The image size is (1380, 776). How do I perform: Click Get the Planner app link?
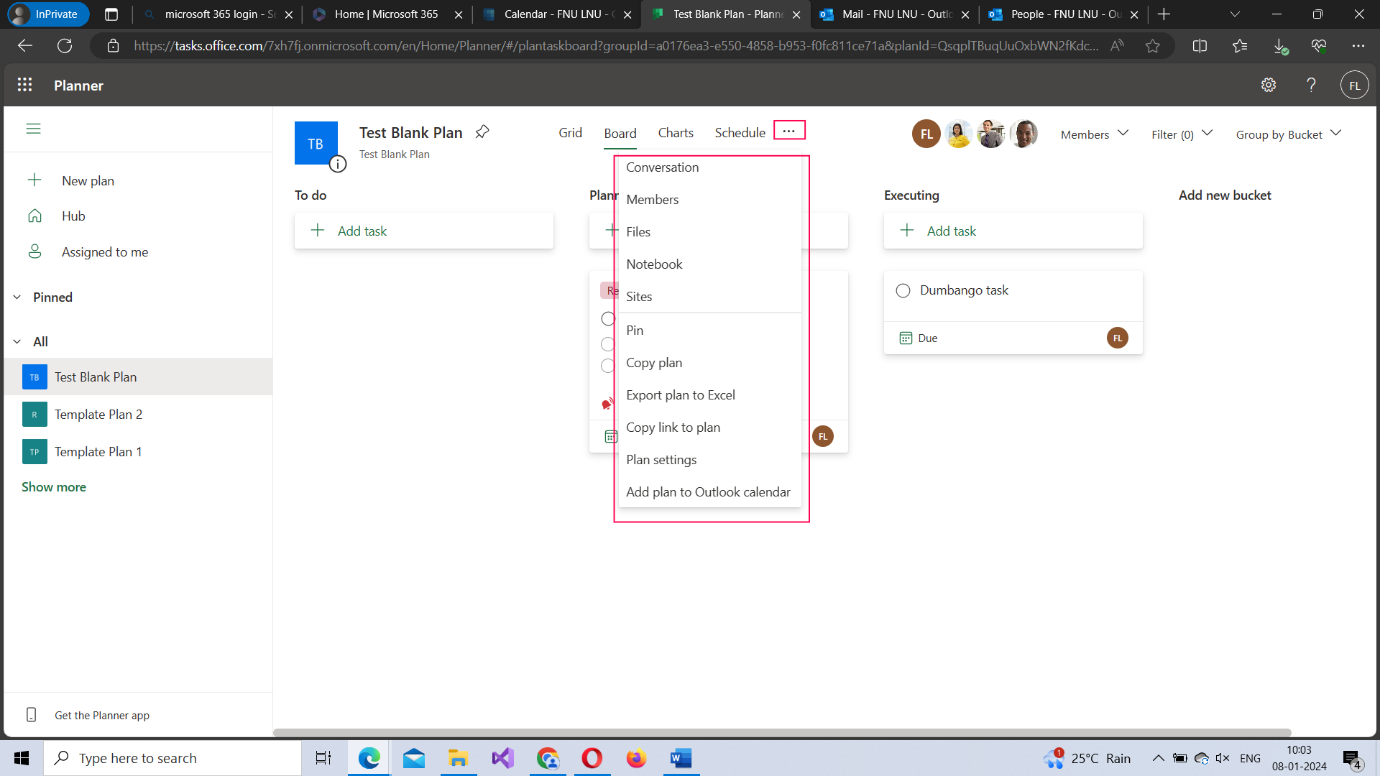102,715
